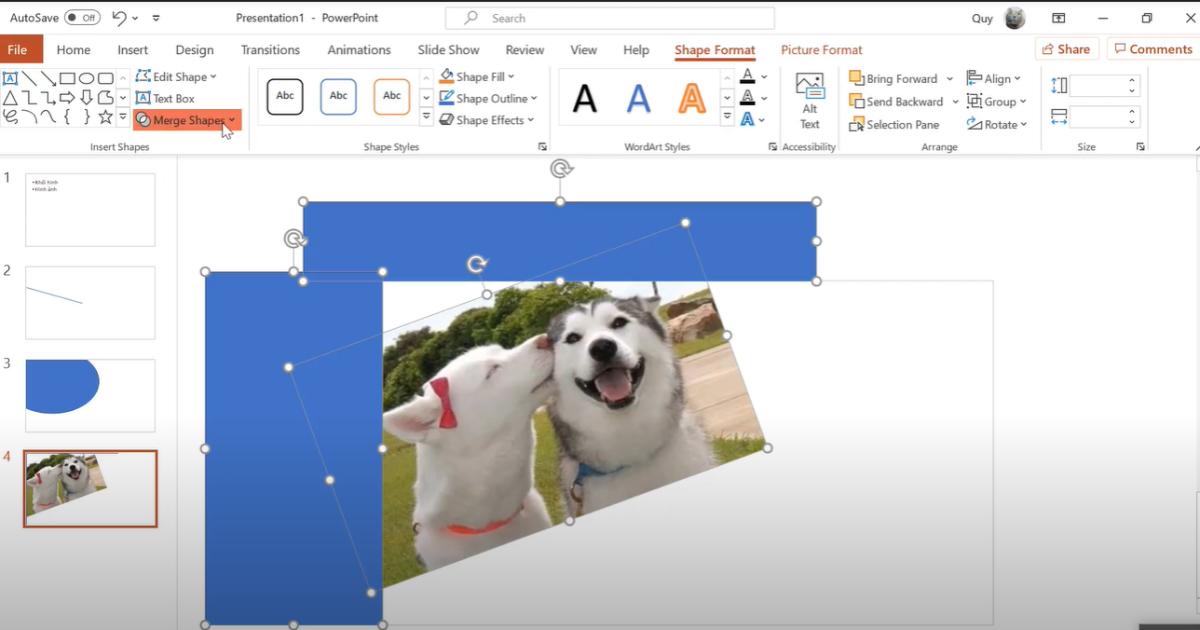Open the Animations ribbon tab

tap(359, 50)
